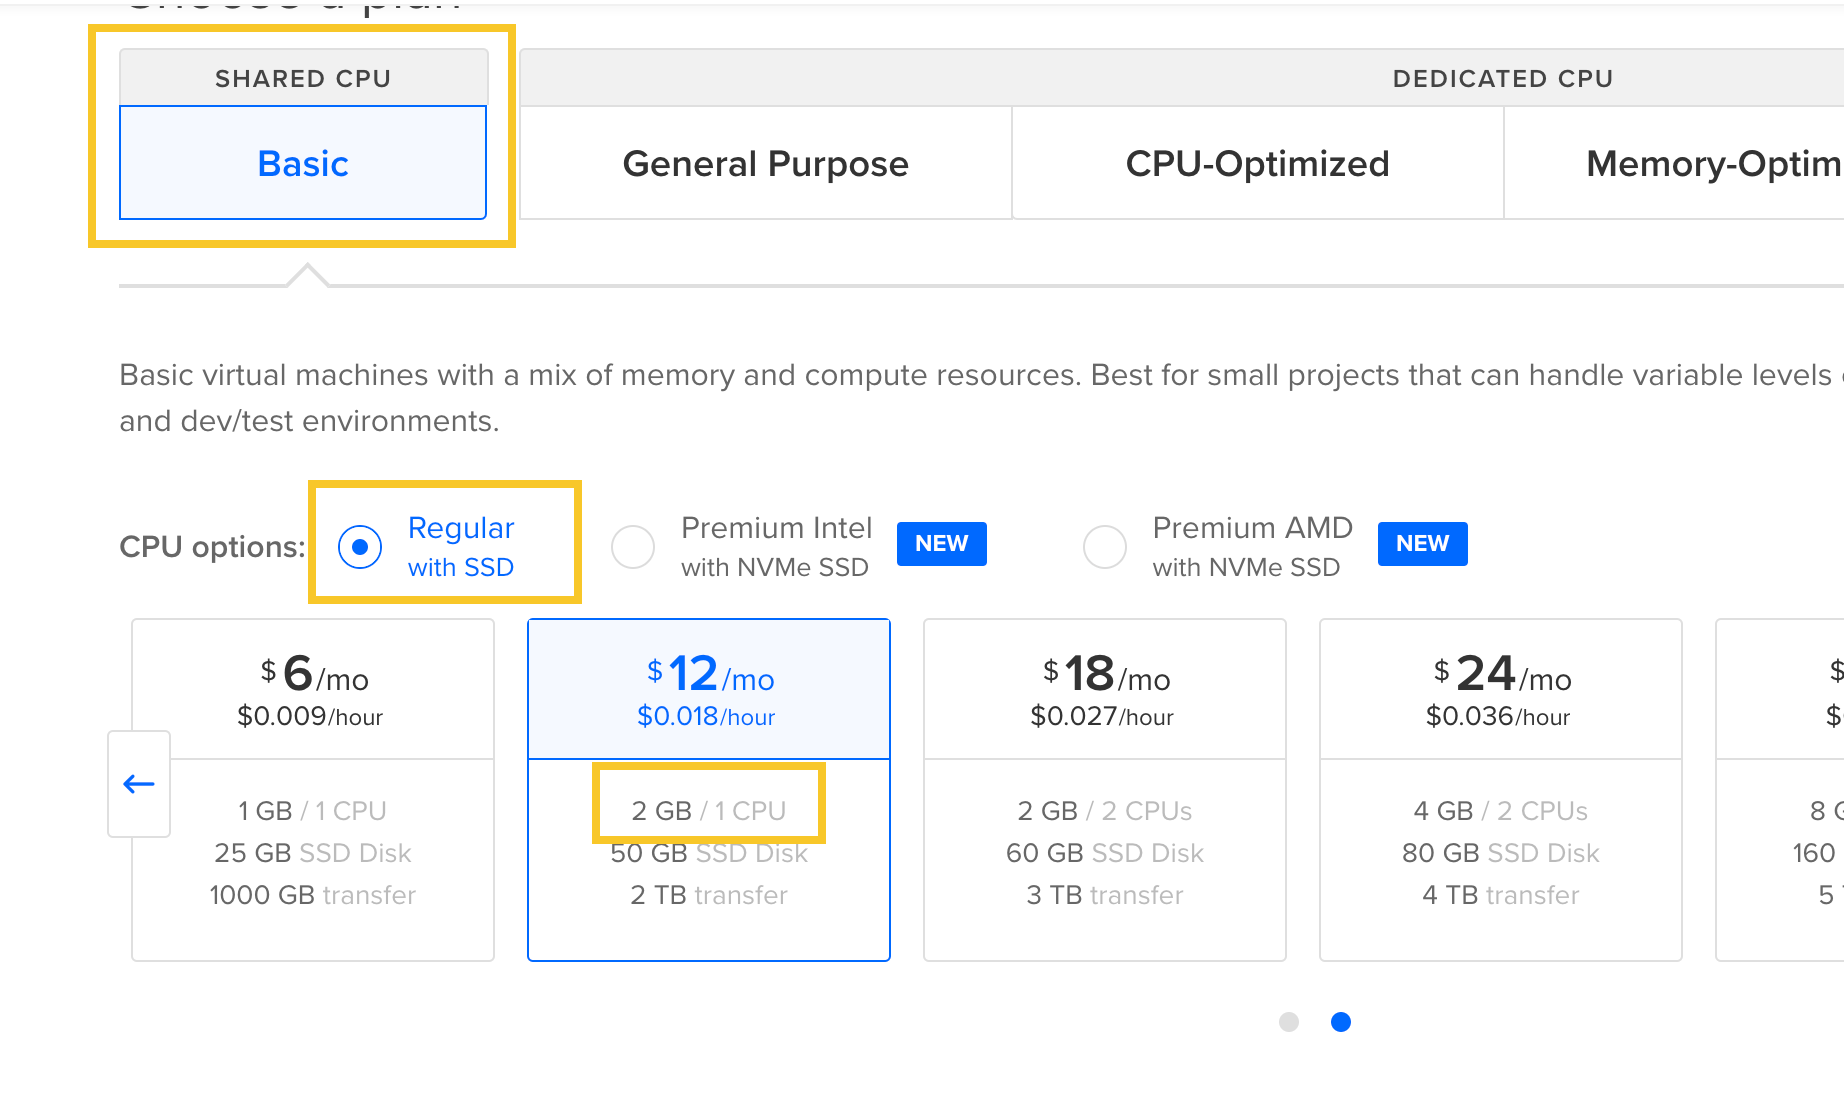Screen dimensions: 1844x1102
Task: Click the SHARED CPU header
Action: pyautogui.click(x=303, y=78)
